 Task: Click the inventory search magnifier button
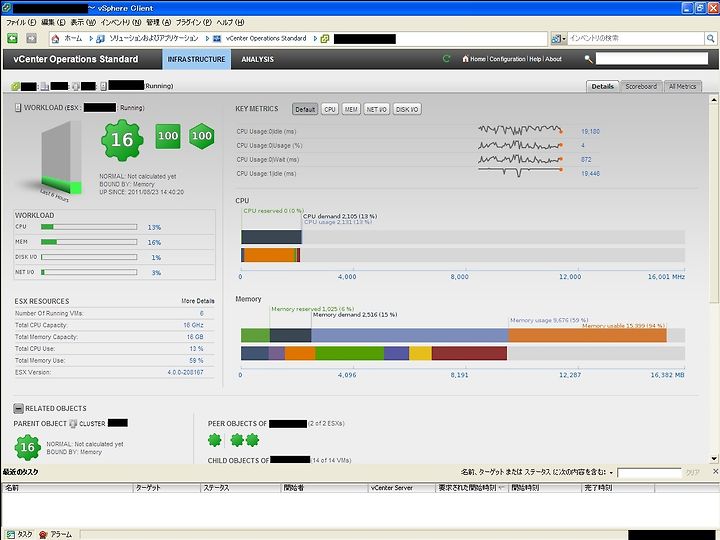(710, 39)
